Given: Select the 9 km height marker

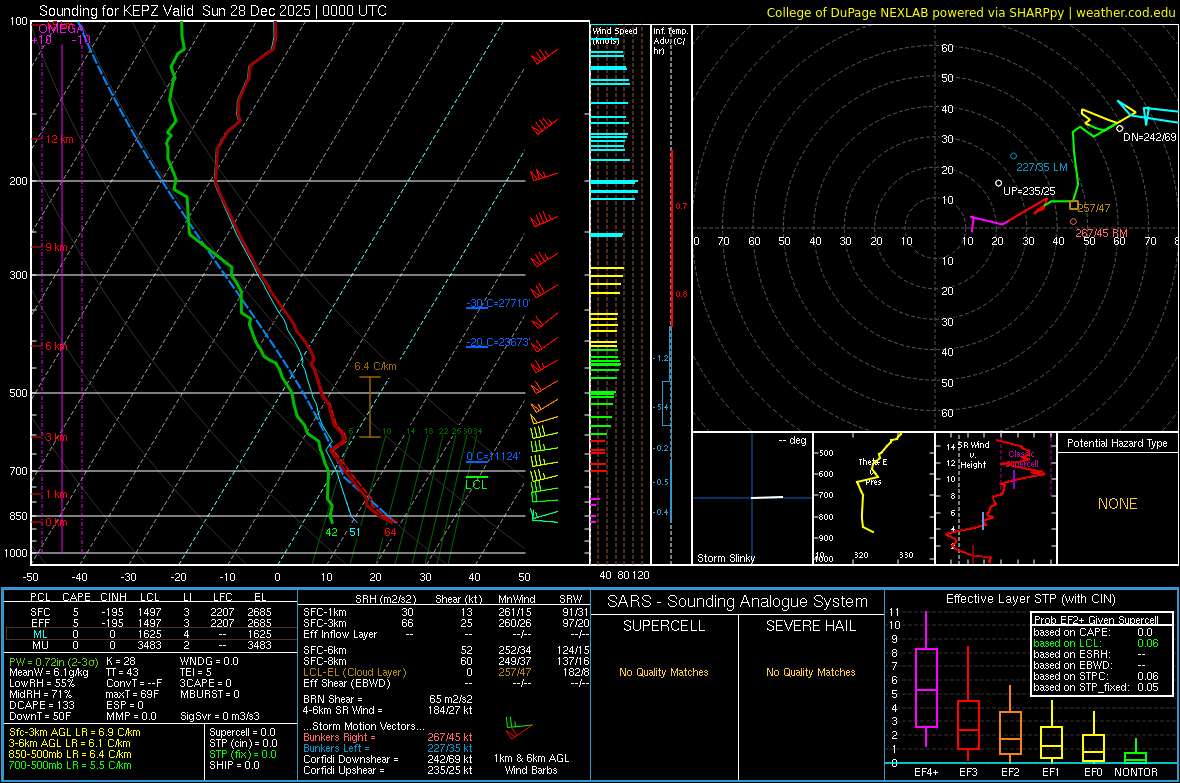Looking at the screenshot, I should (x=56, y=247).
